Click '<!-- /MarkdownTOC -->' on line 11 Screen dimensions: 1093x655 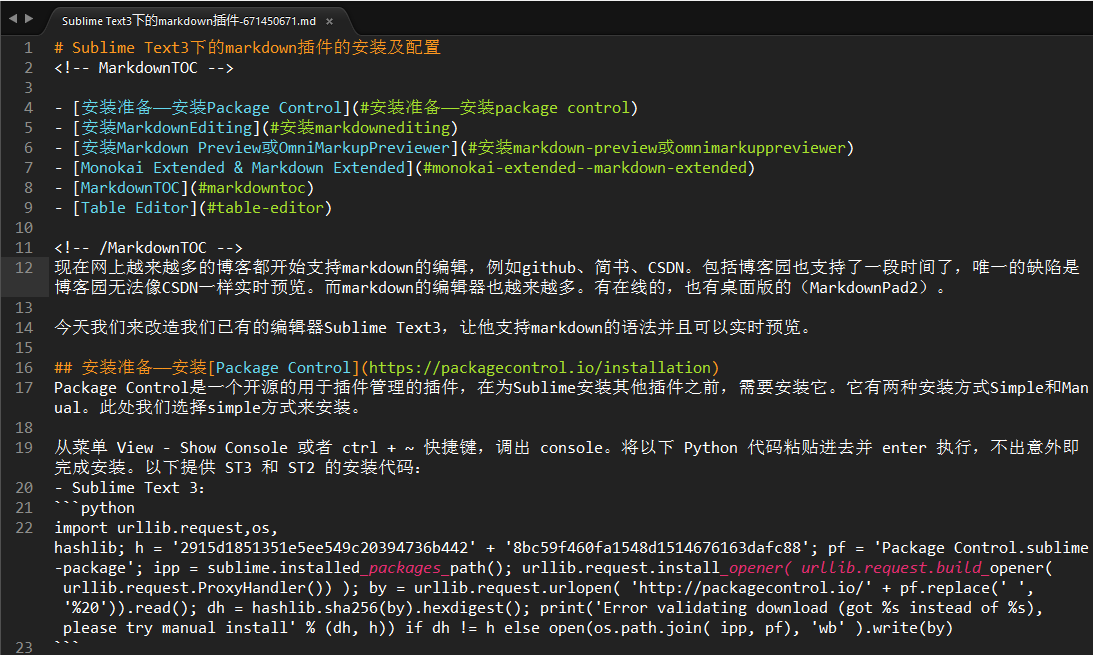pos(148,247)
